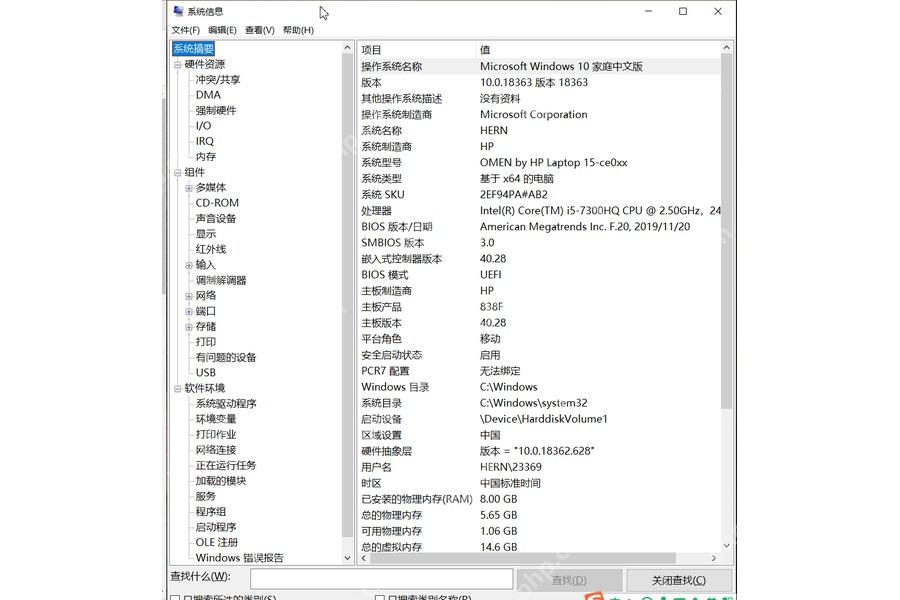Select the 操作系统名称 row
Screen dimensions: 900x600
click(539, 67)
